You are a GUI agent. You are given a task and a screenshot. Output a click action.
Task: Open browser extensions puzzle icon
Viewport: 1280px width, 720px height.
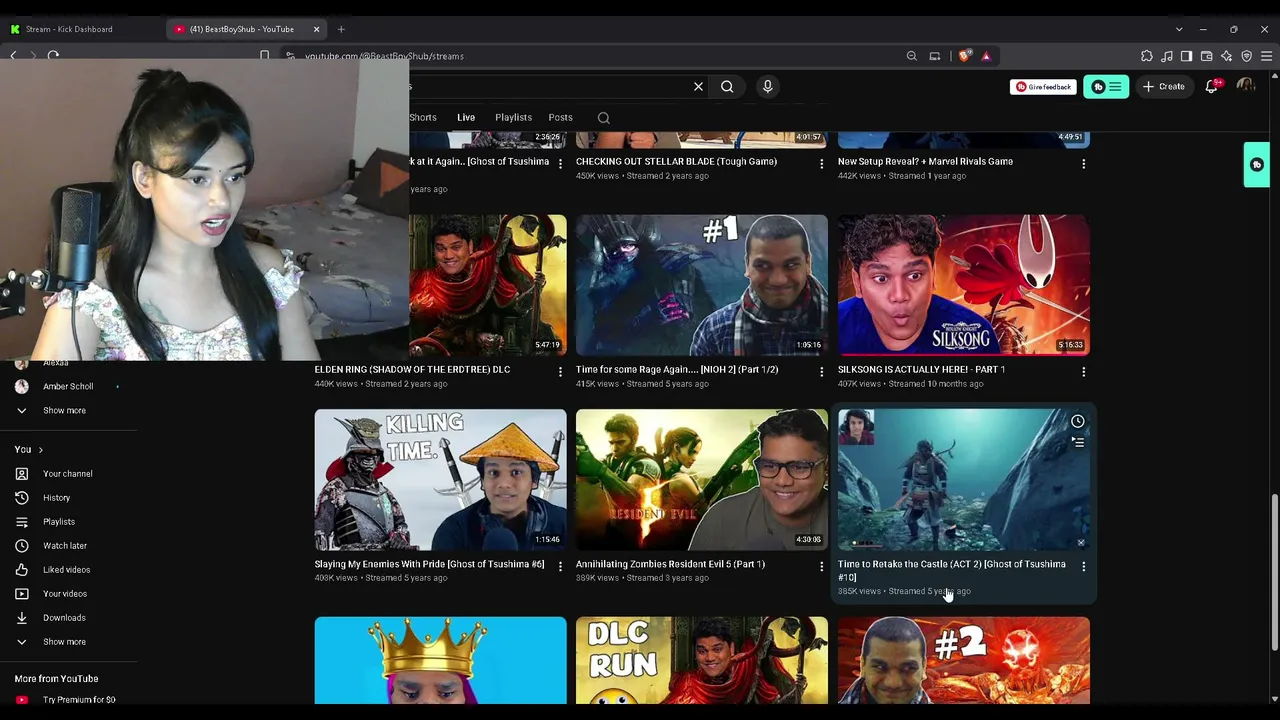[1147, 56]
